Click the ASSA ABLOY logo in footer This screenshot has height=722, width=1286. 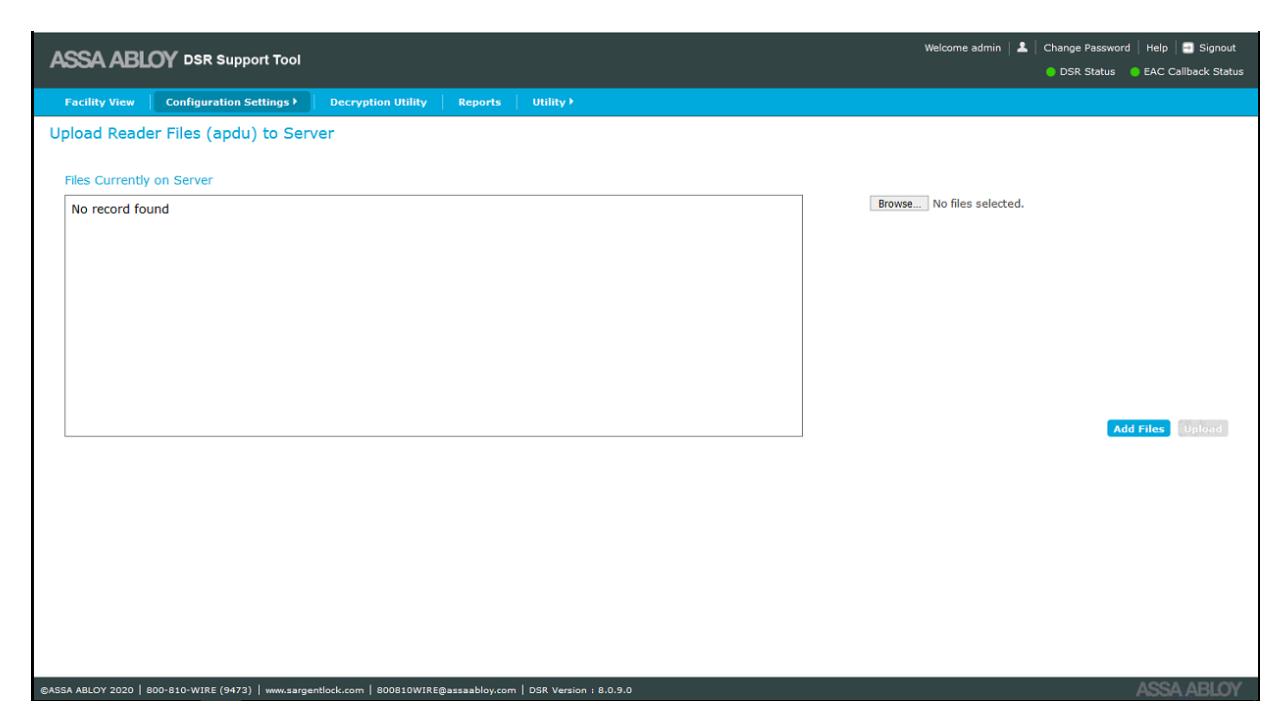point(1191,690)
